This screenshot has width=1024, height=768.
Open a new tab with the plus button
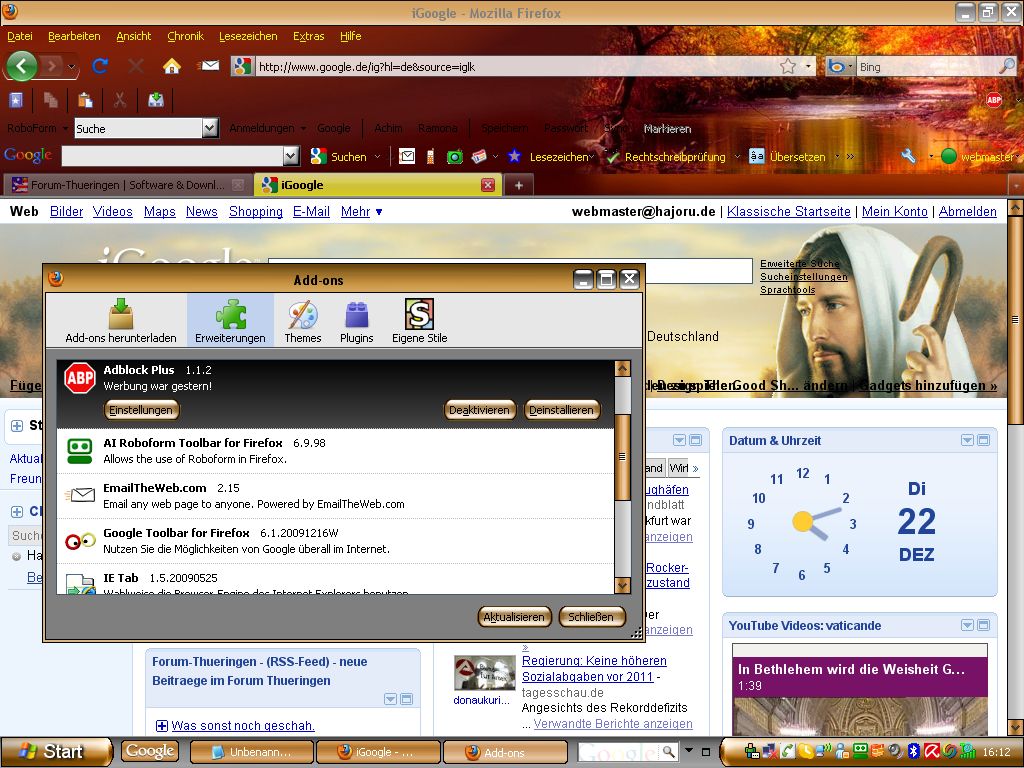519,185
